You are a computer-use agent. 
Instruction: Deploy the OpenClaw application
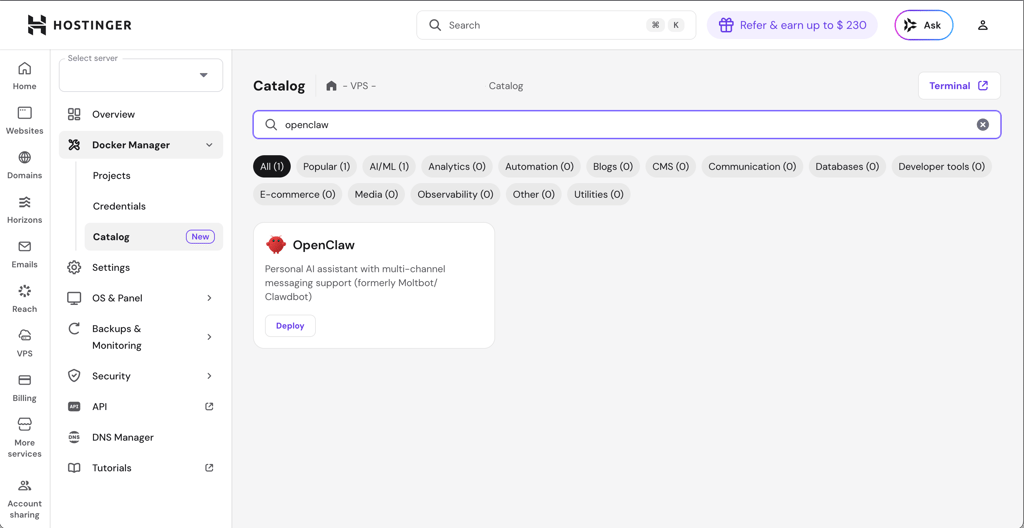pyautogui.click(x=290, y=325)
